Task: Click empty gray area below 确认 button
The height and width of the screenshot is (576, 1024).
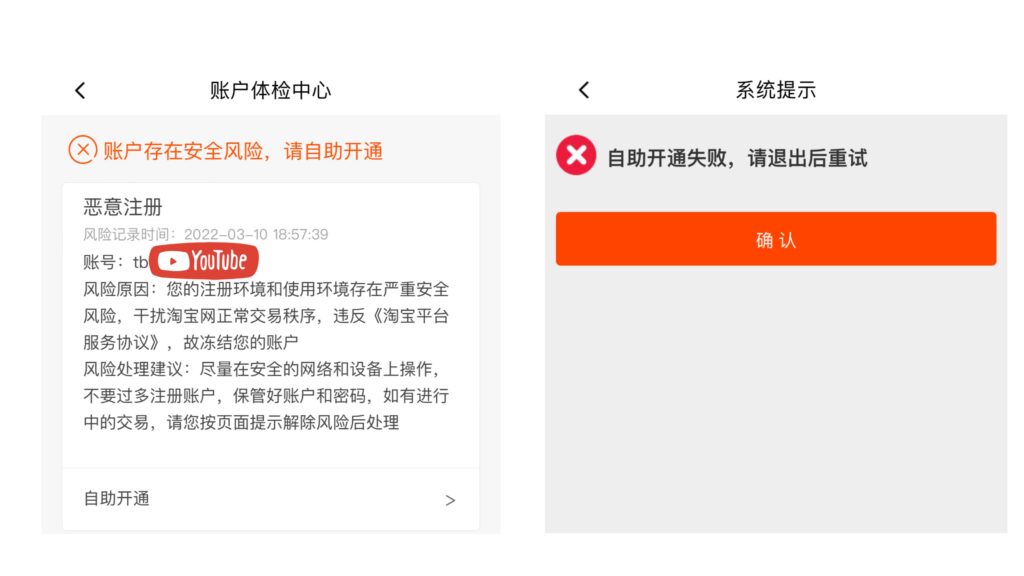Action: pos(776,398)
